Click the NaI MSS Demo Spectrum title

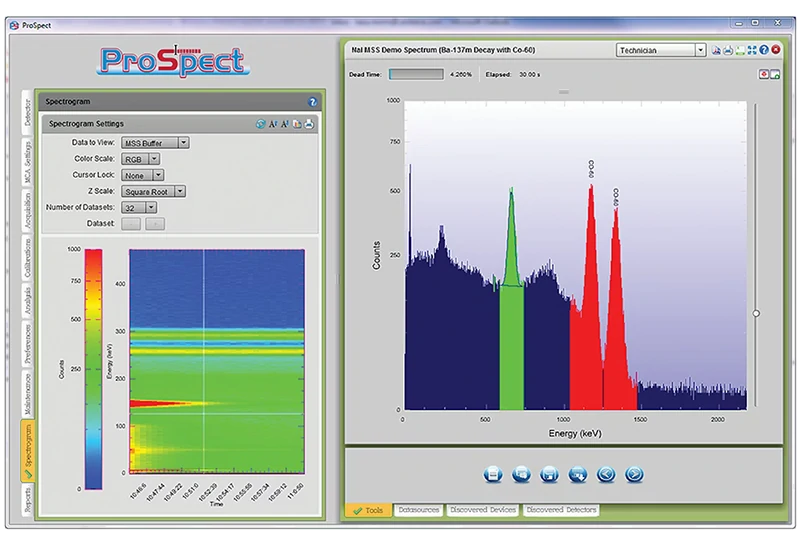(x=443, y=50)
